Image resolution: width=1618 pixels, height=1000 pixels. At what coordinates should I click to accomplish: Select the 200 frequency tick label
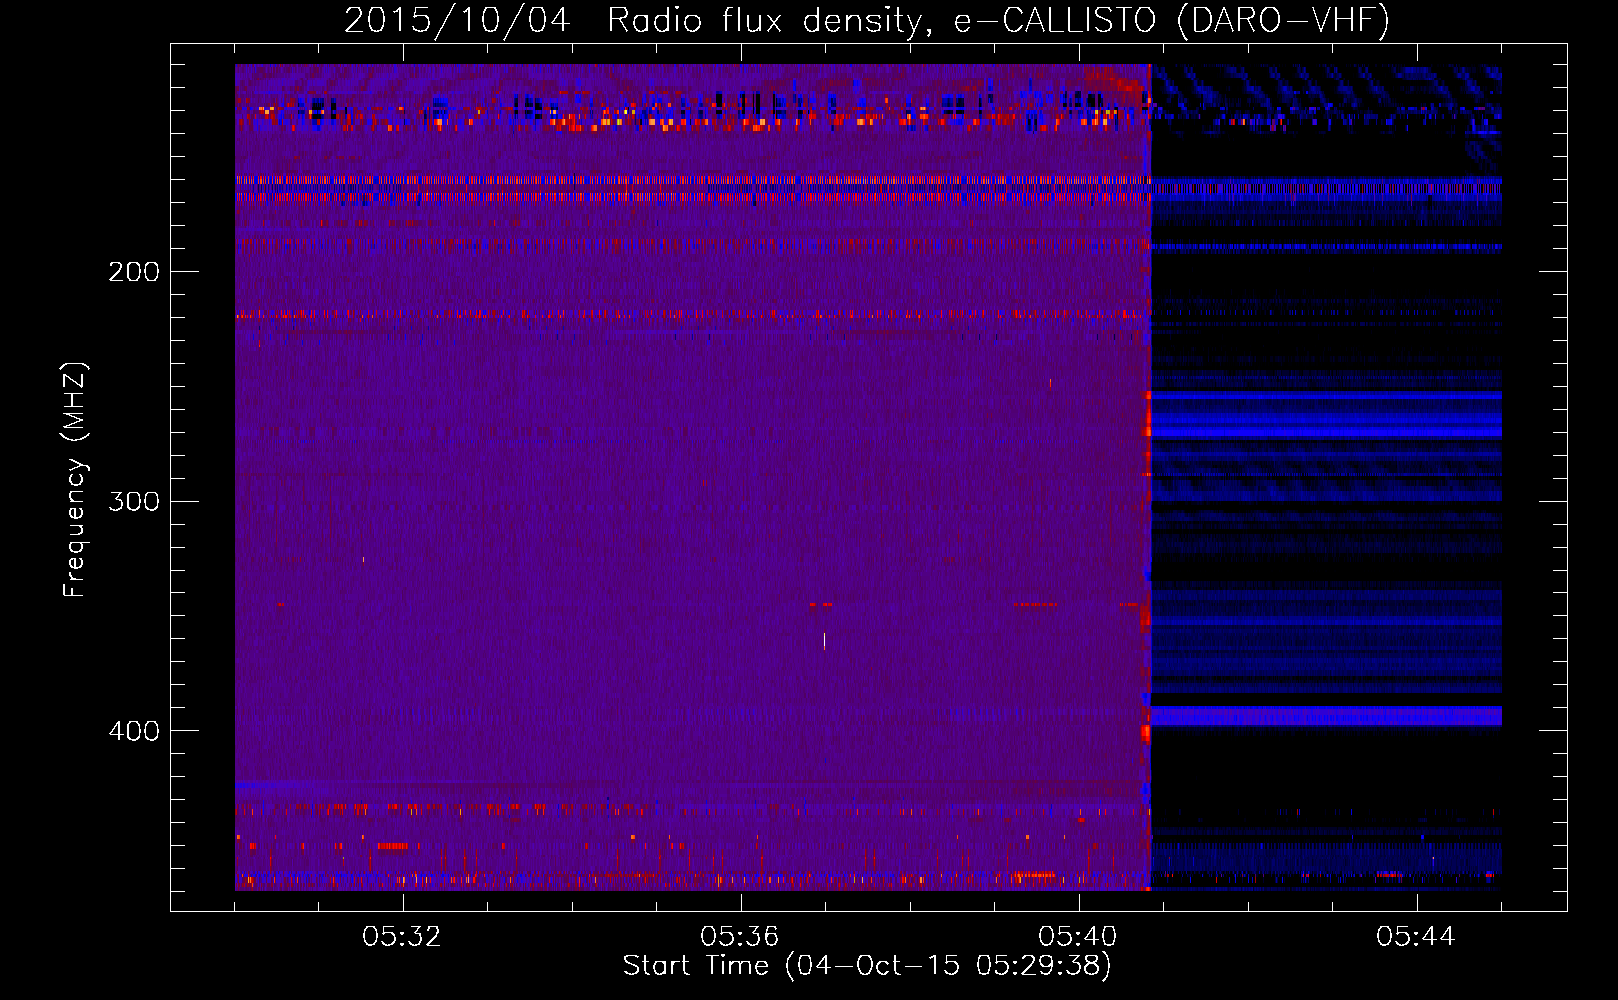pyautogui.click(x=134, y=272)
